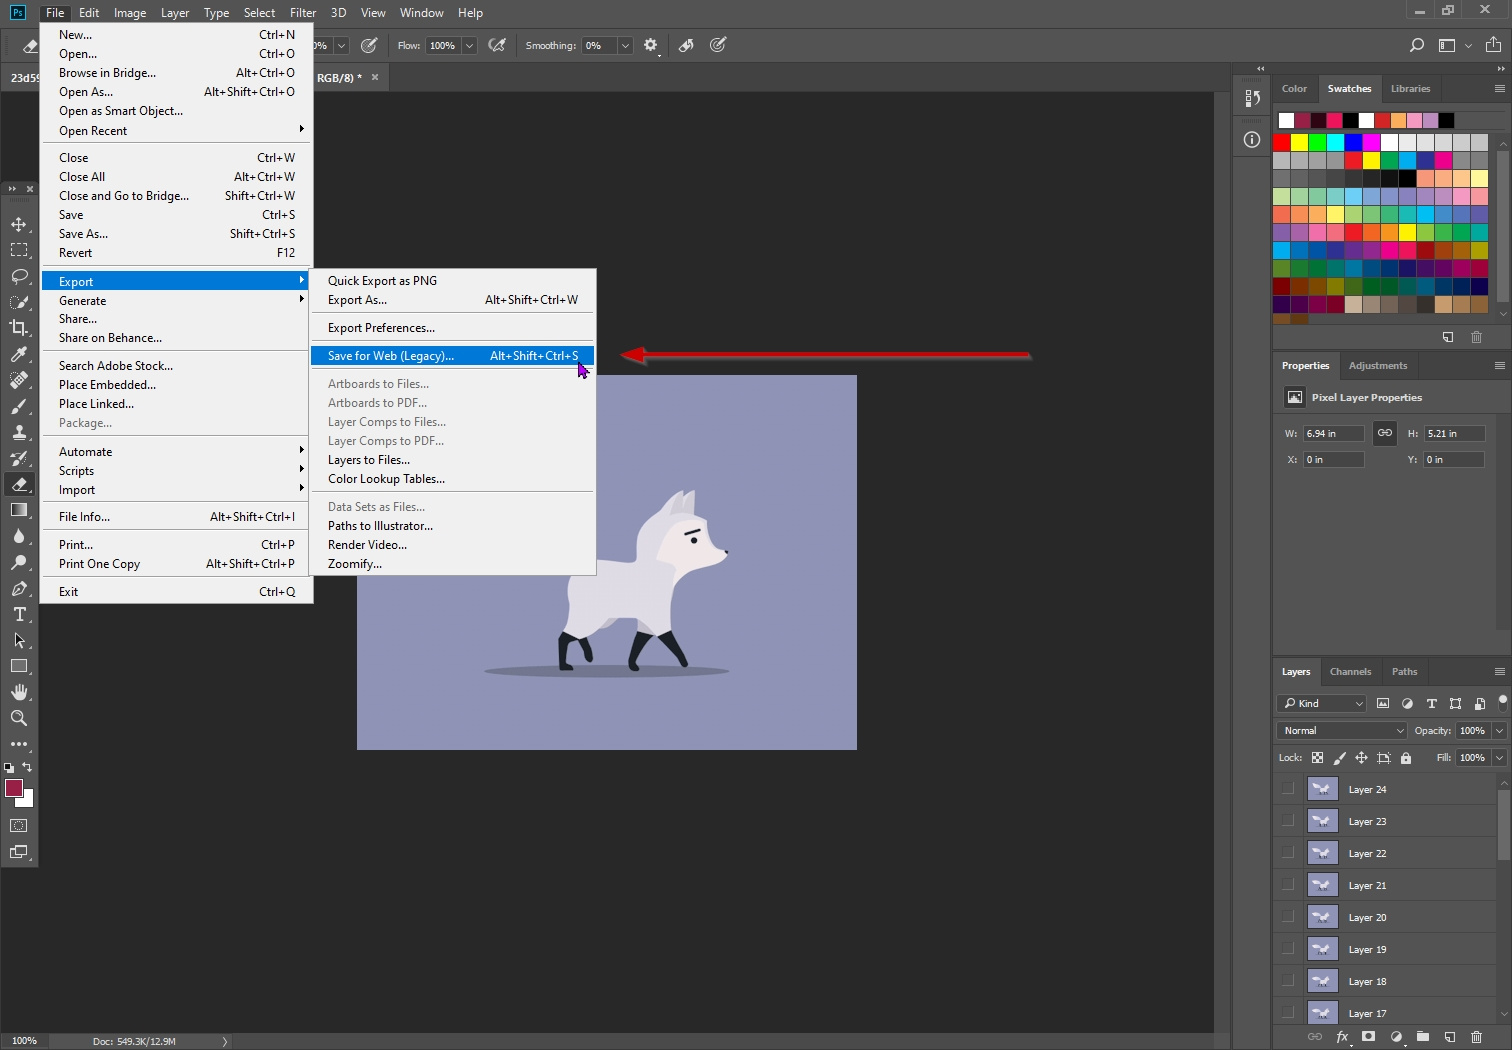Select the Hand tool
The image size is (1512, 1050).
click(x=19, y=692)
